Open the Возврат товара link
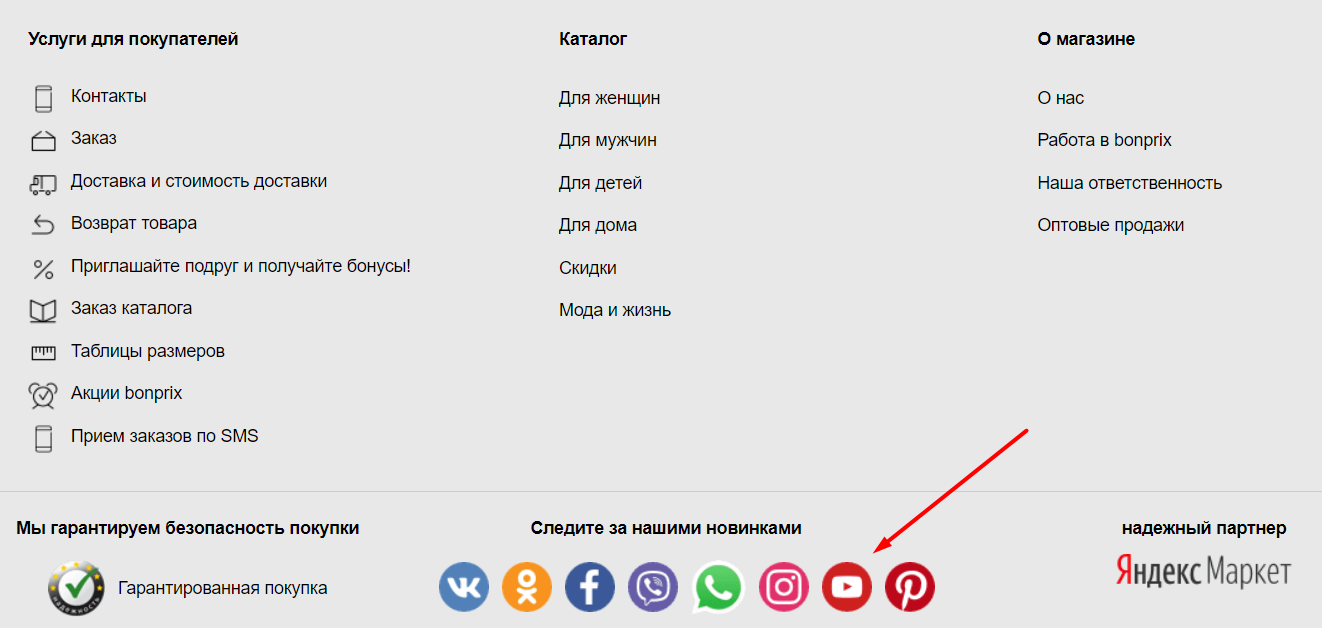The image size is (1322, 628). (x=134, y=223)
